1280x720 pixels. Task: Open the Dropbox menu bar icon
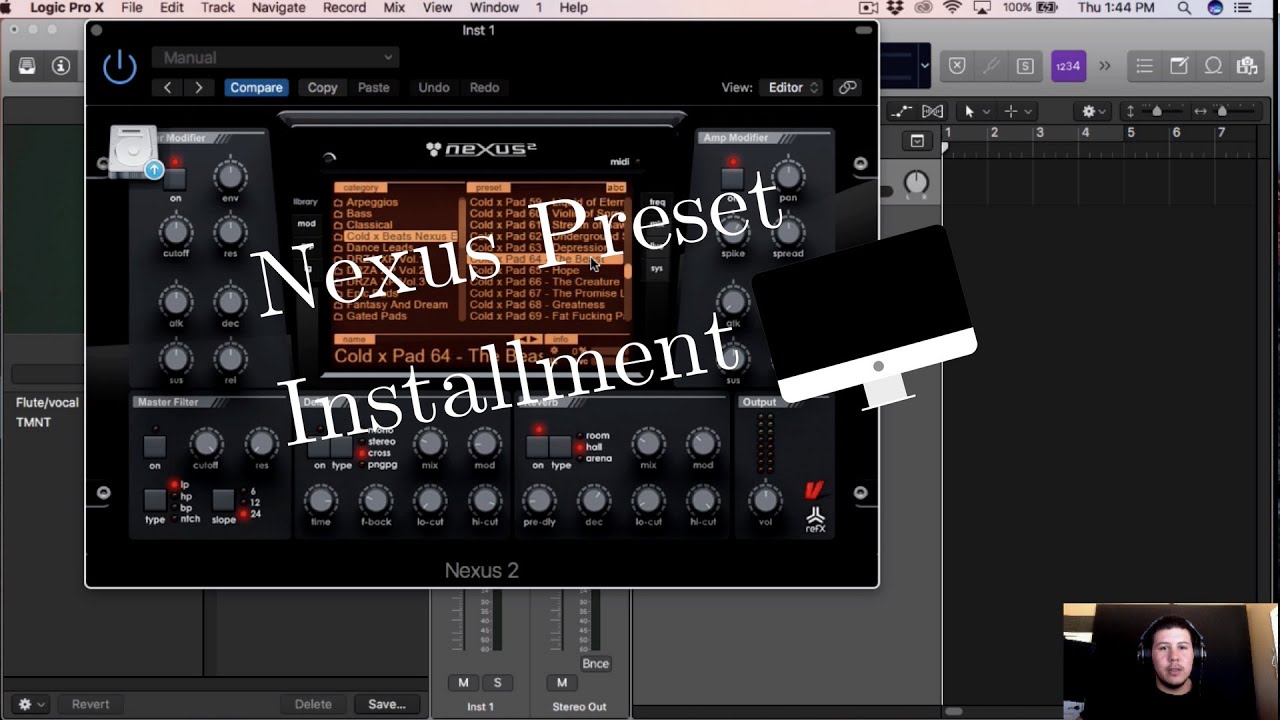pos(895,8)
